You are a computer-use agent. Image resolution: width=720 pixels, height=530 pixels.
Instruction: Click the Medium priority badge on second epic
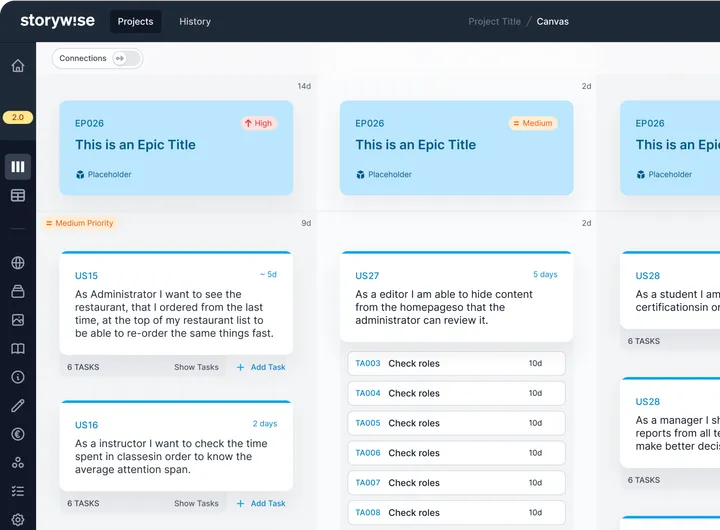532,123
